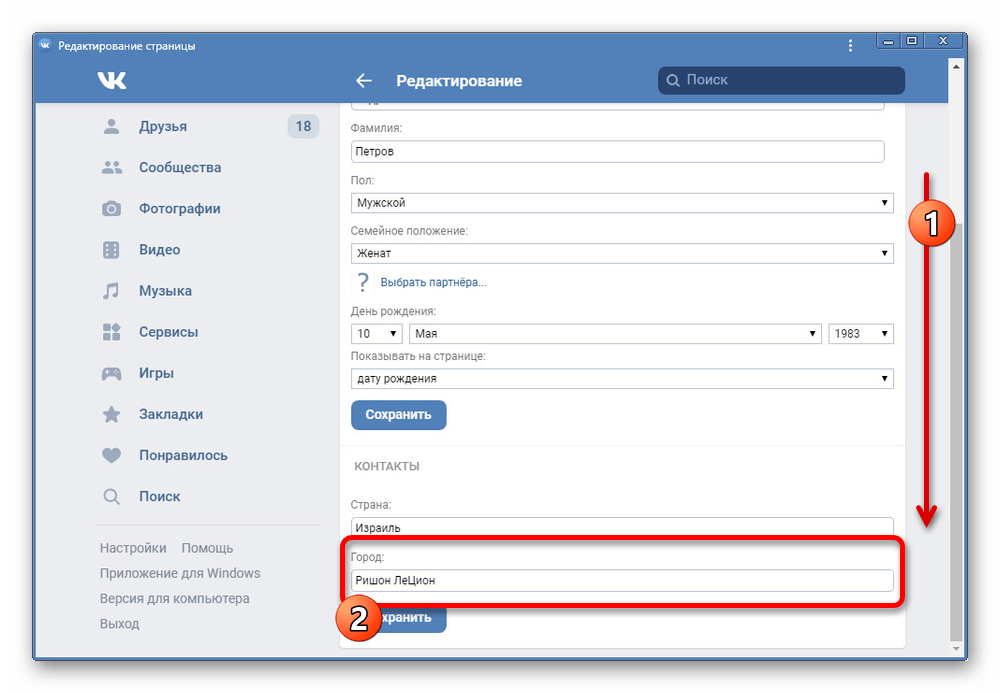1000x693 pixels.
Task: Open Версия для компьютера link
Action: (174, 599)
